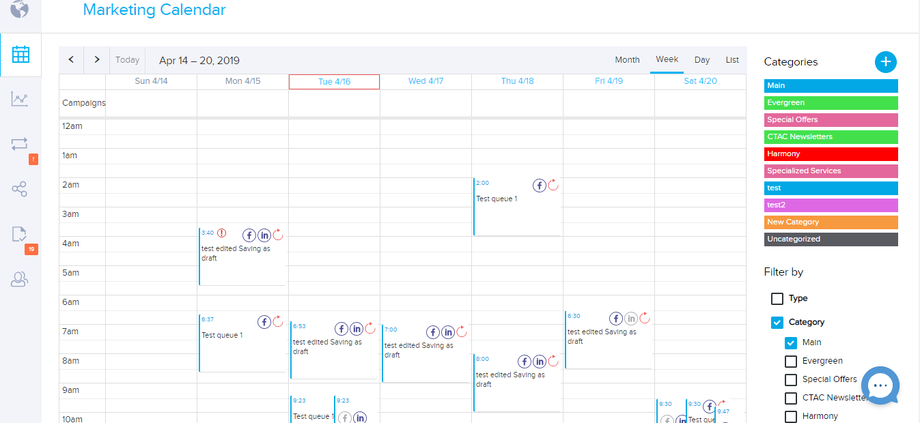Open the calendar view sidebar icon
920x423 pixels.
21,55
